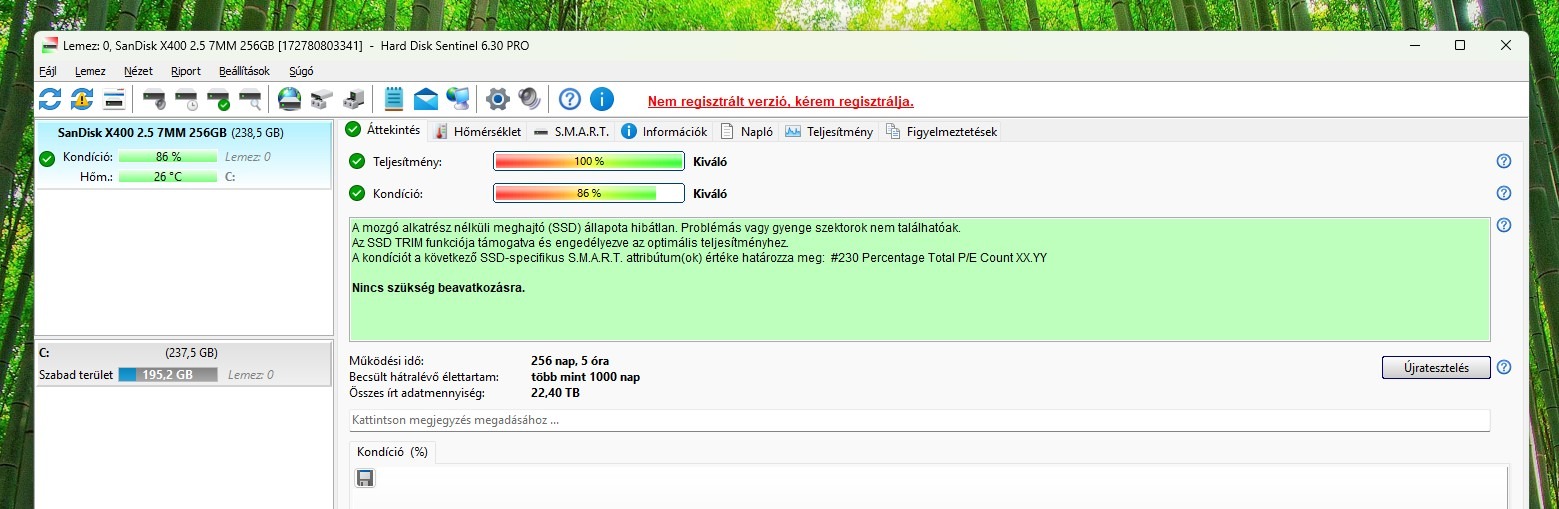Switch to the Áttekintés tab
This screenshot has height=509, width=1559.
[x=383, y=130]
